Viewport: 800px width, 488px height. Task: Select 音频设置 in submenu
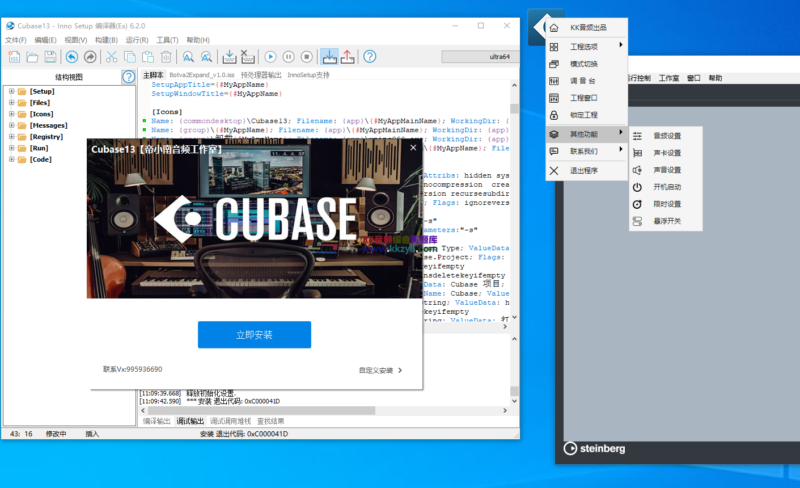[666, 136]
